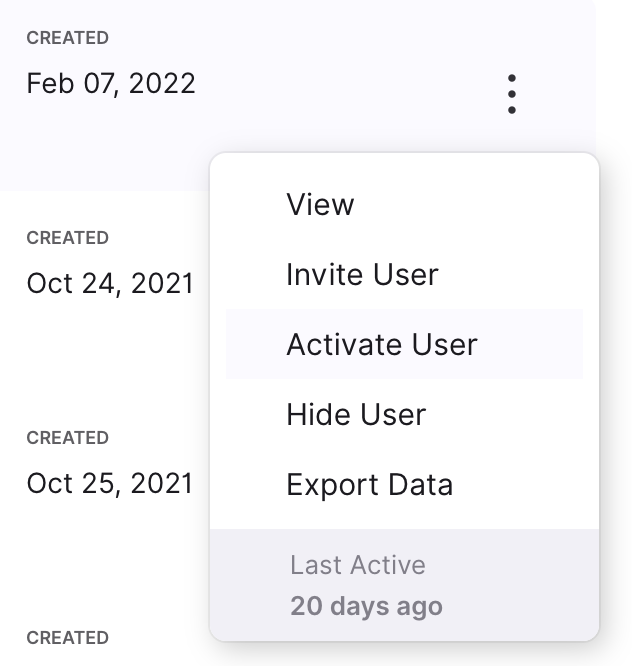This screenshot has height=666, width=632.
Task: Select the Feb 07, 2022 created date
Action: pyautogui.click(x=111, y=83)
